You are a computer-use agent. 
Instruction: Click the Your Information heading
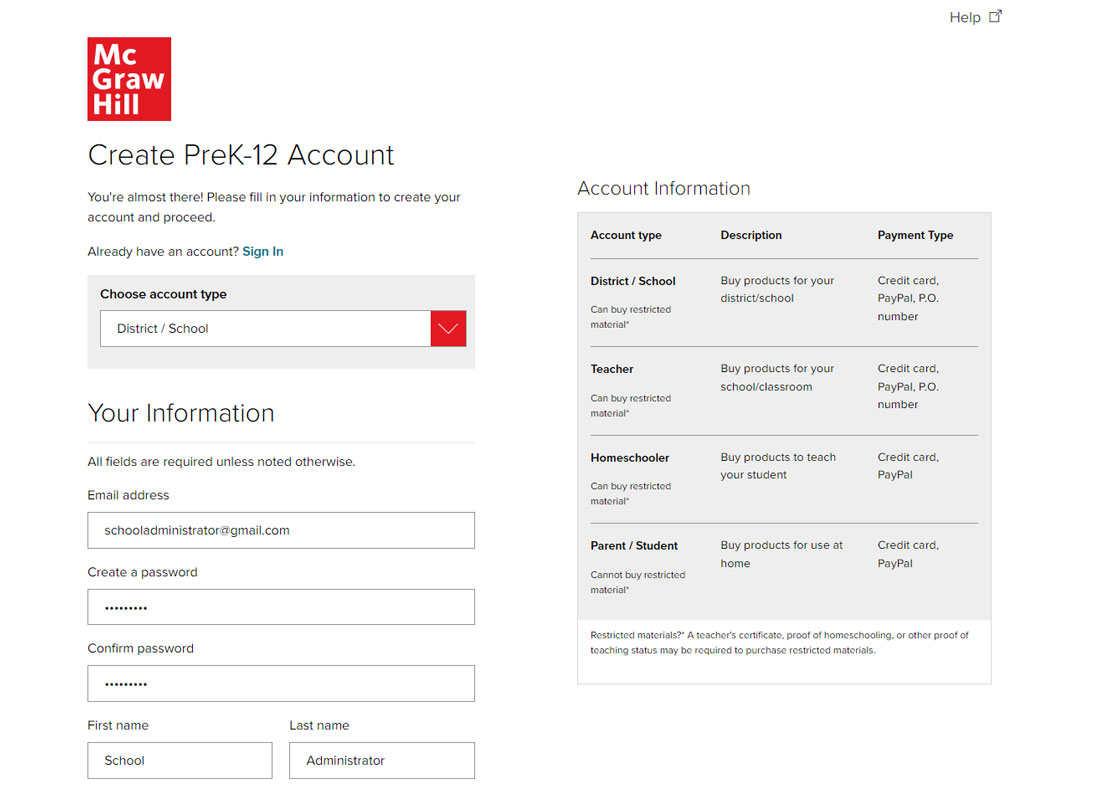(x=181, y=413)
